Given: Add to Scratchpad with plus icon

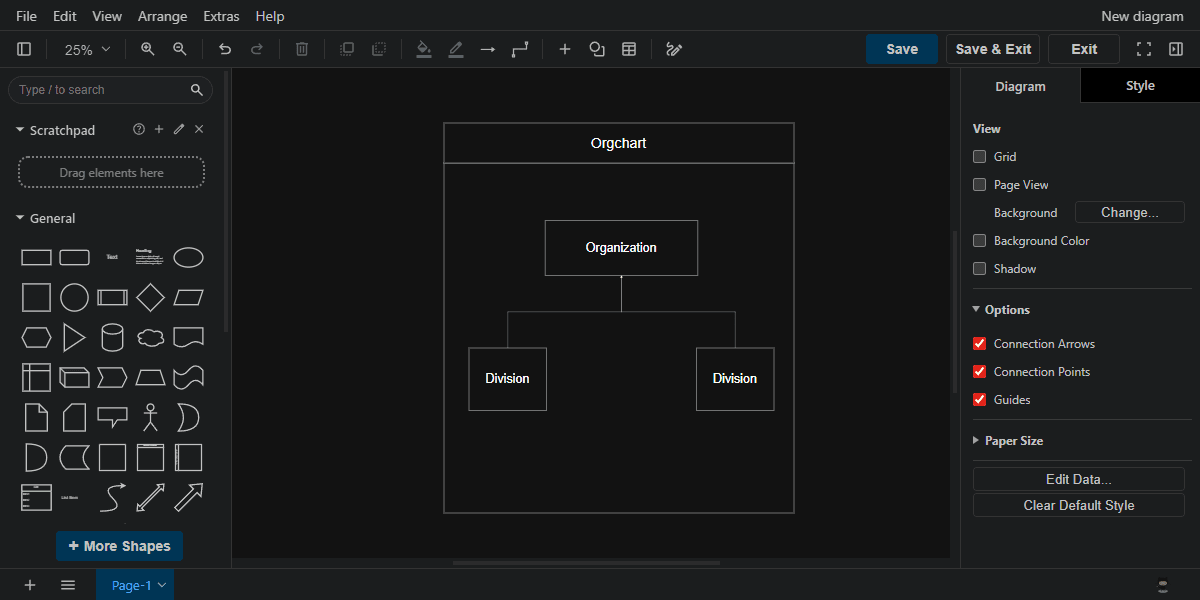Looking at the screenshot, I should [x=159, y=129].
